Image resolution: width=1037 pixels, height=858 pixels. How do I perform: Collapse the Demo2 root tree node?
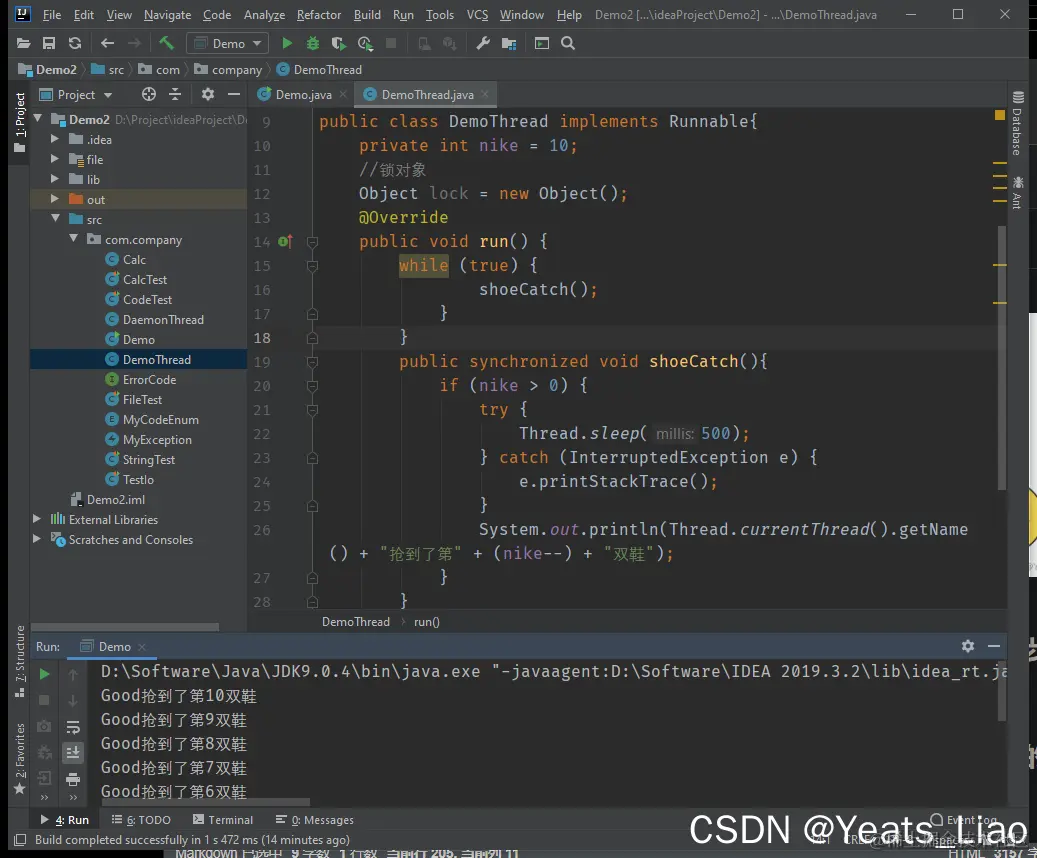(x=38, y=119)
